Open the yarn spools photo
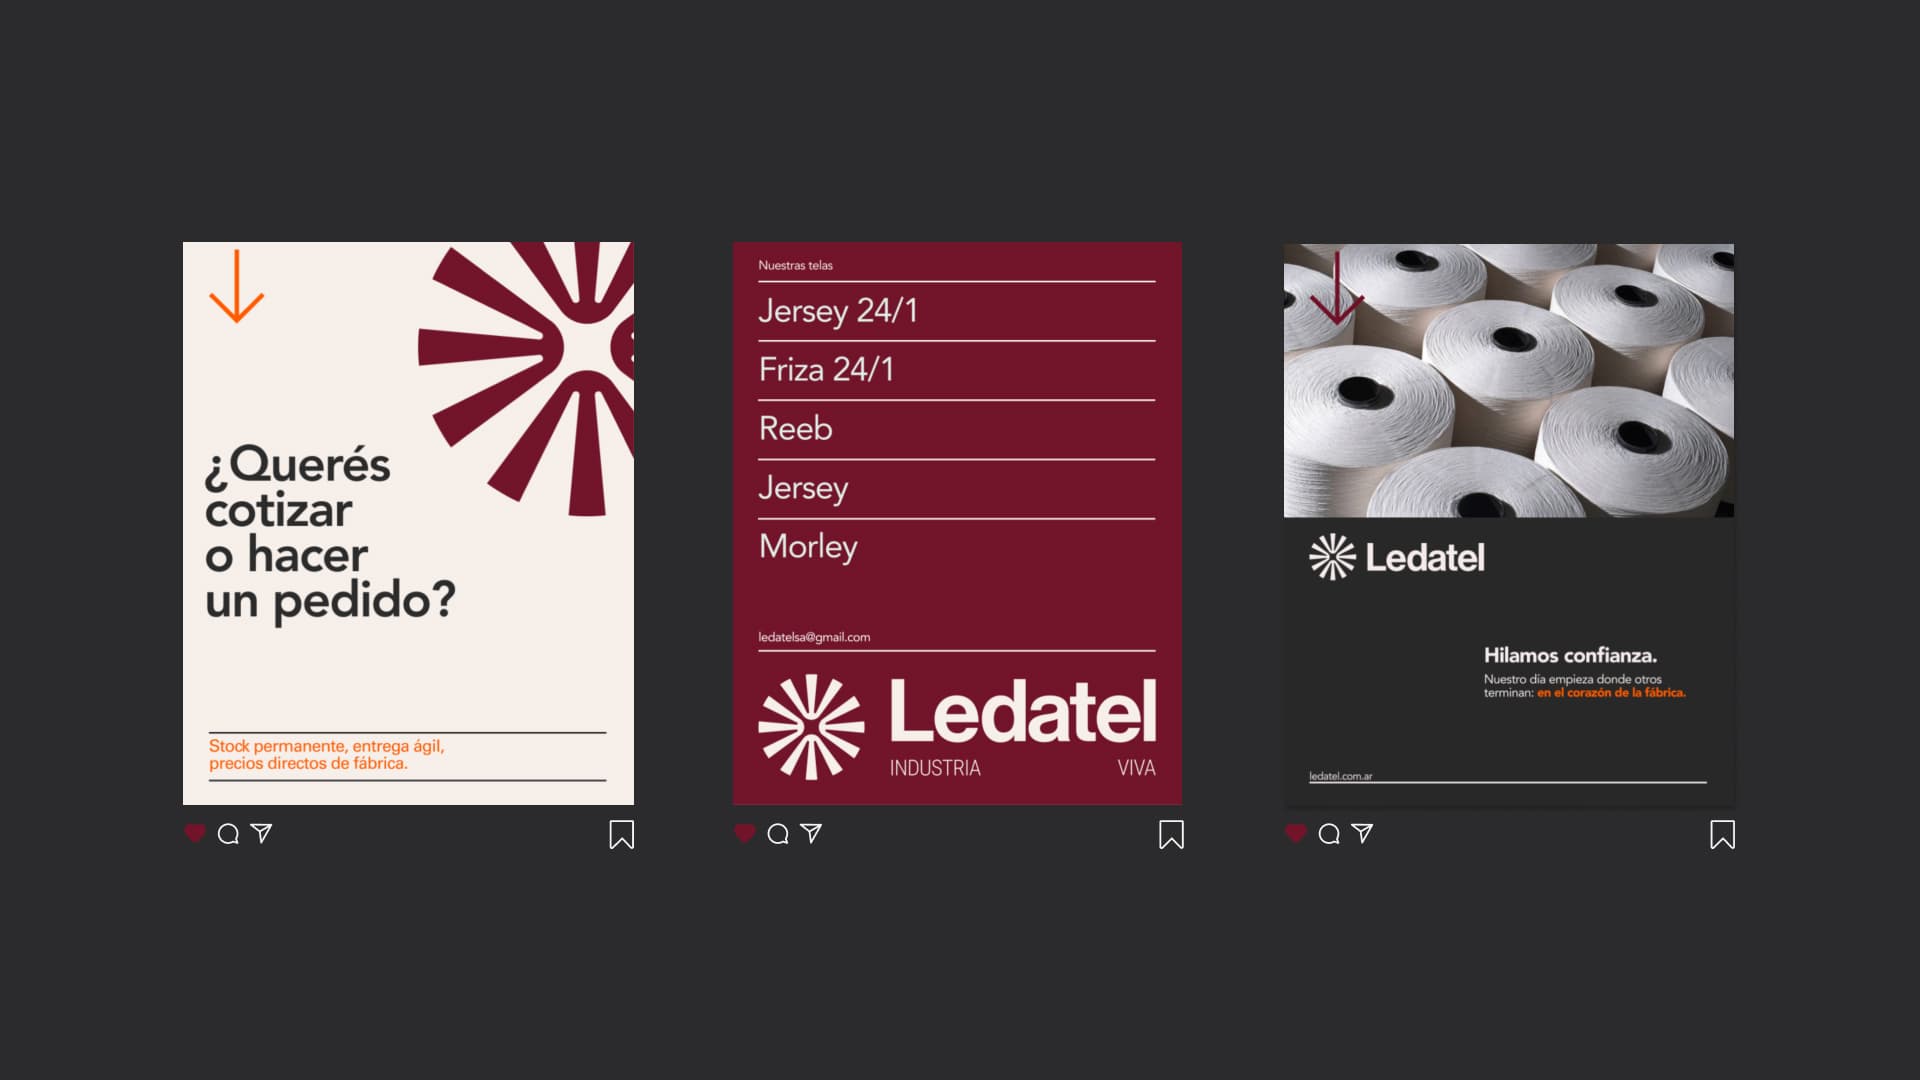Screen dimensions: 1920x1080 pos(1509,381)
